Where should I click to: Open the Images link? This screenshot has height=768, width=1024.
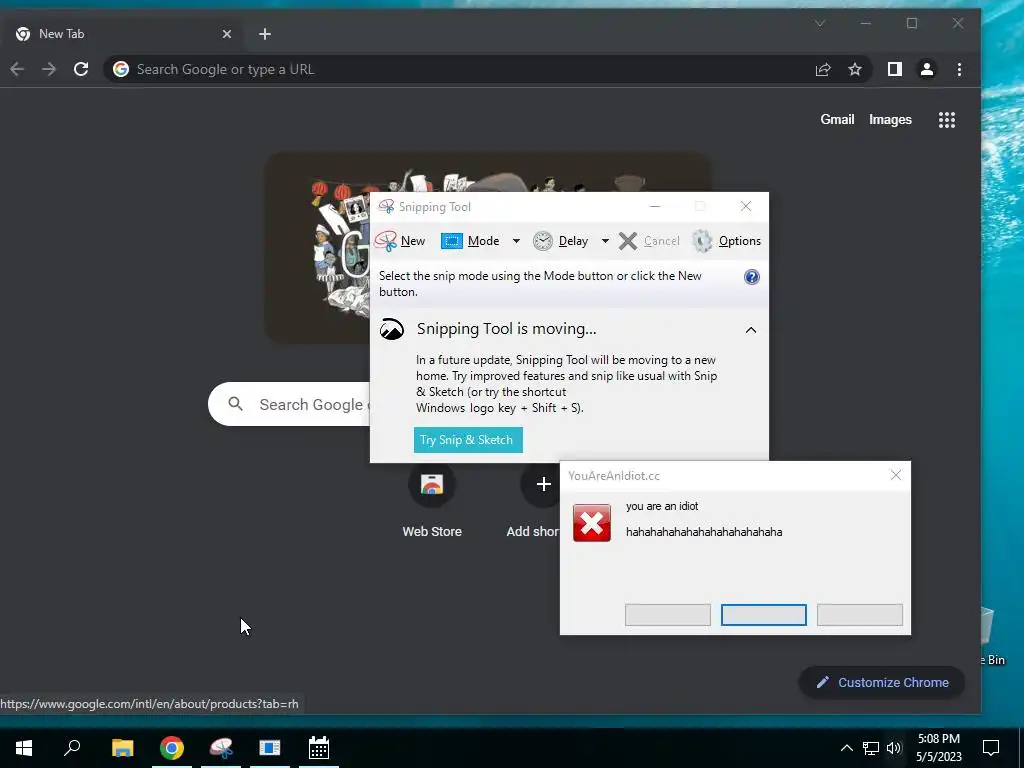890,120
